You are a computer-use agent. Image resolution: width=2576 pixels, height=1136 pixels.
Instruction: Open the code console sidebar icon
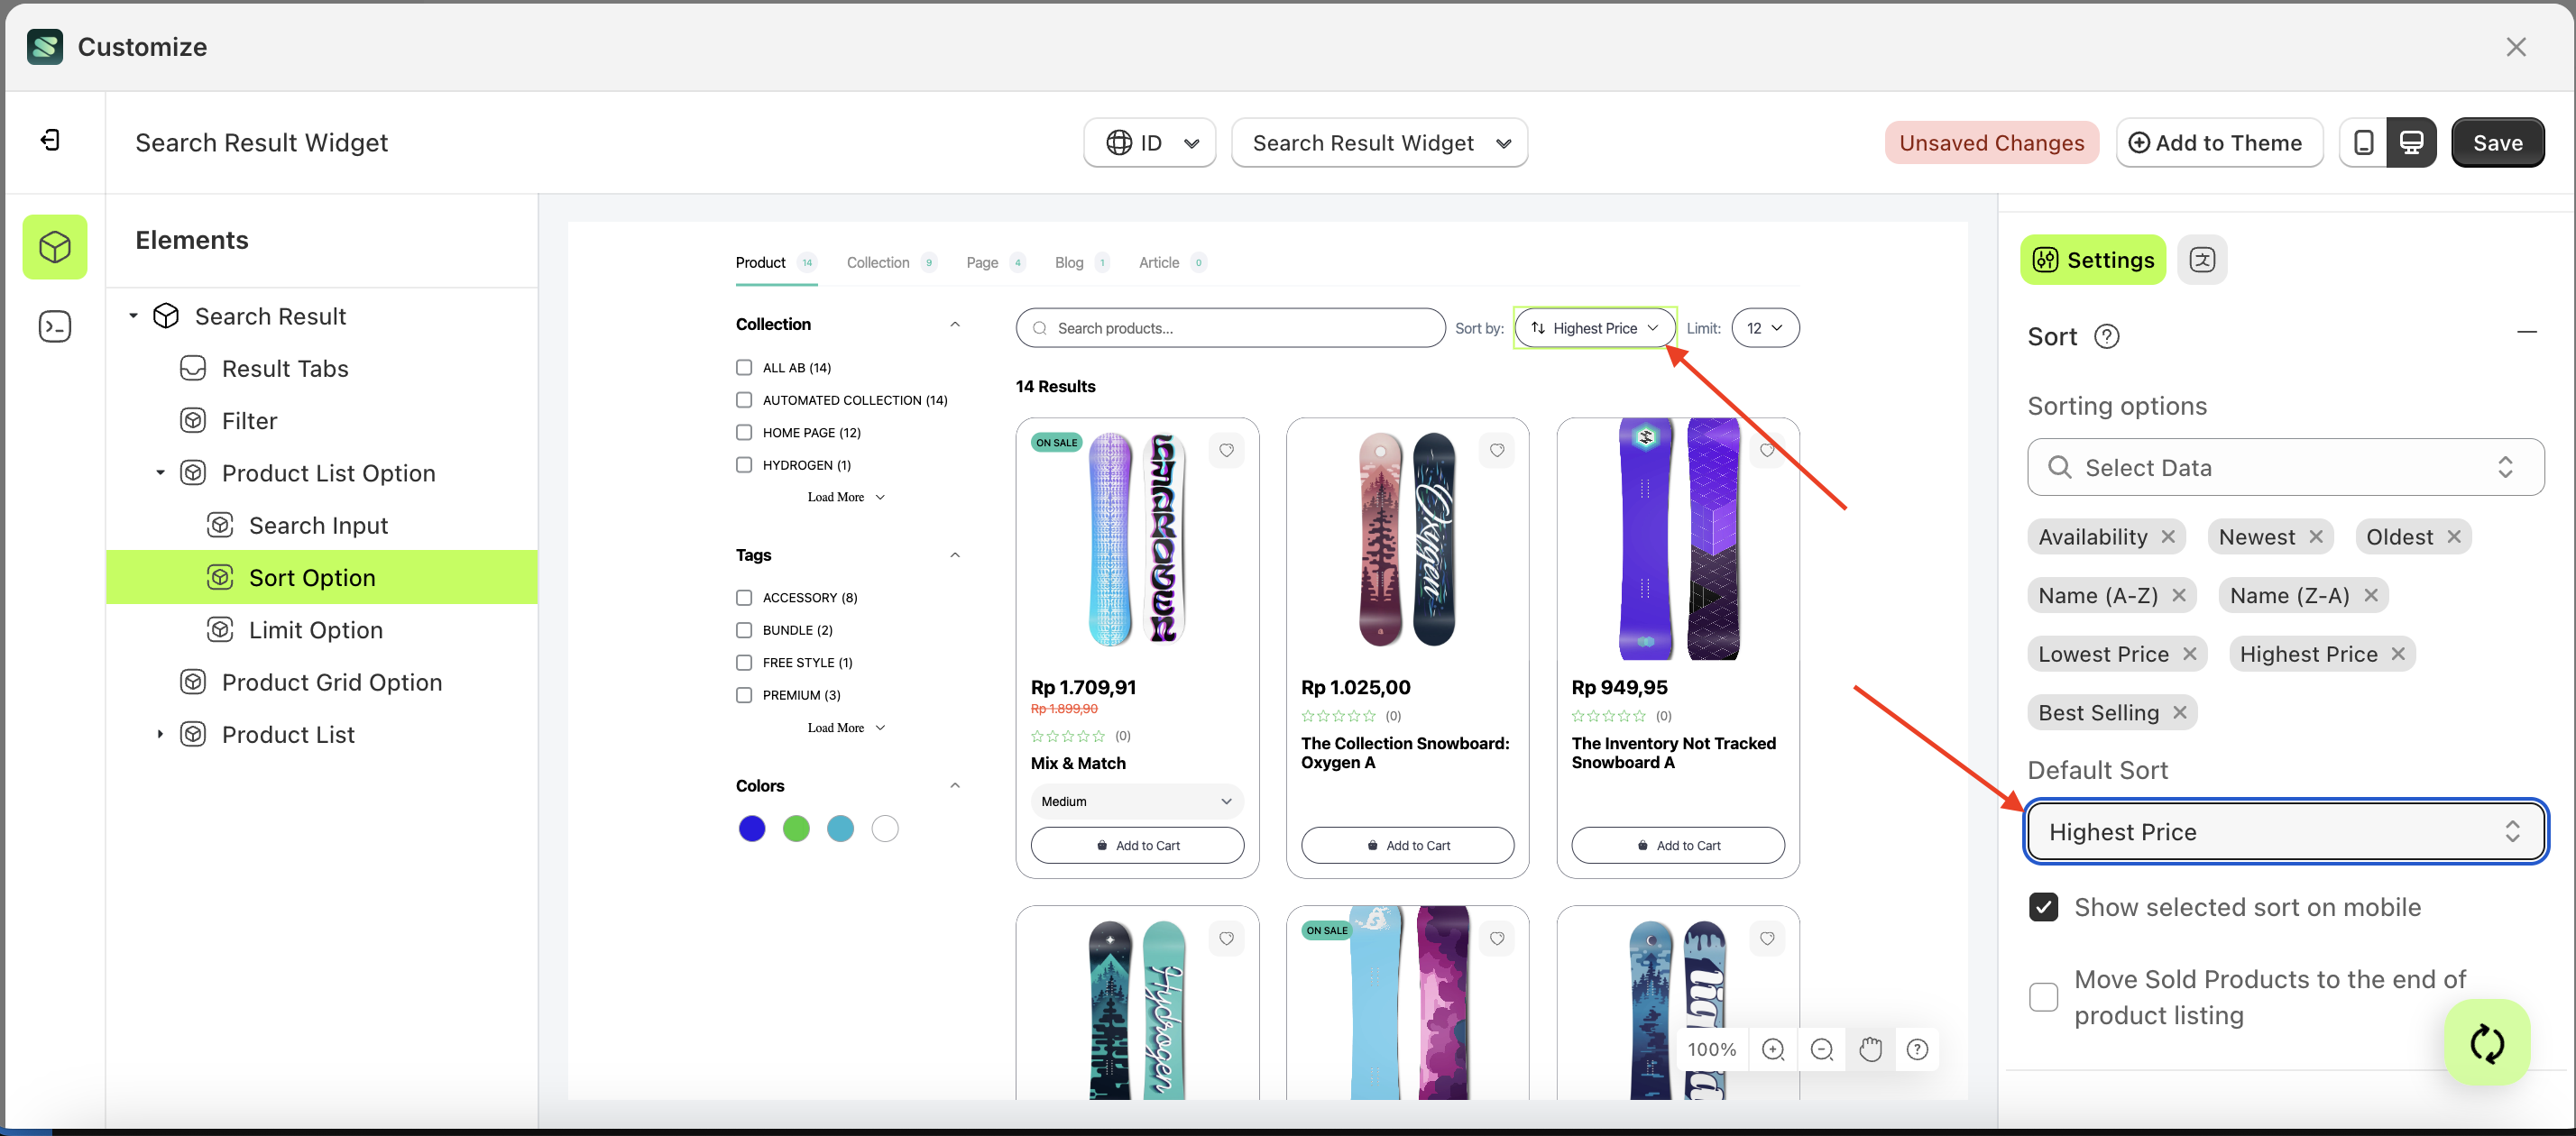point(55,326)
